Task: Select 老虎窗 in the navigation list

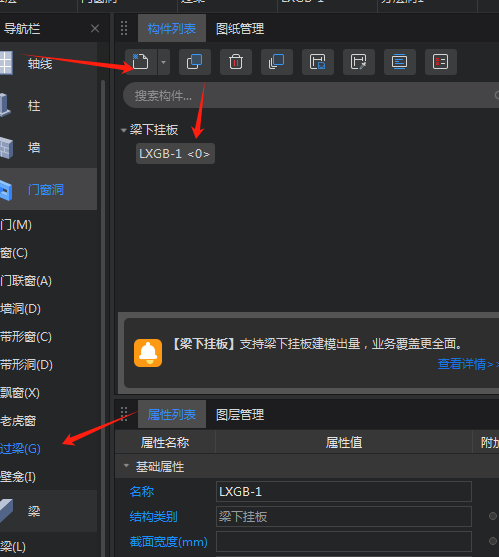Action: (18, 421)
